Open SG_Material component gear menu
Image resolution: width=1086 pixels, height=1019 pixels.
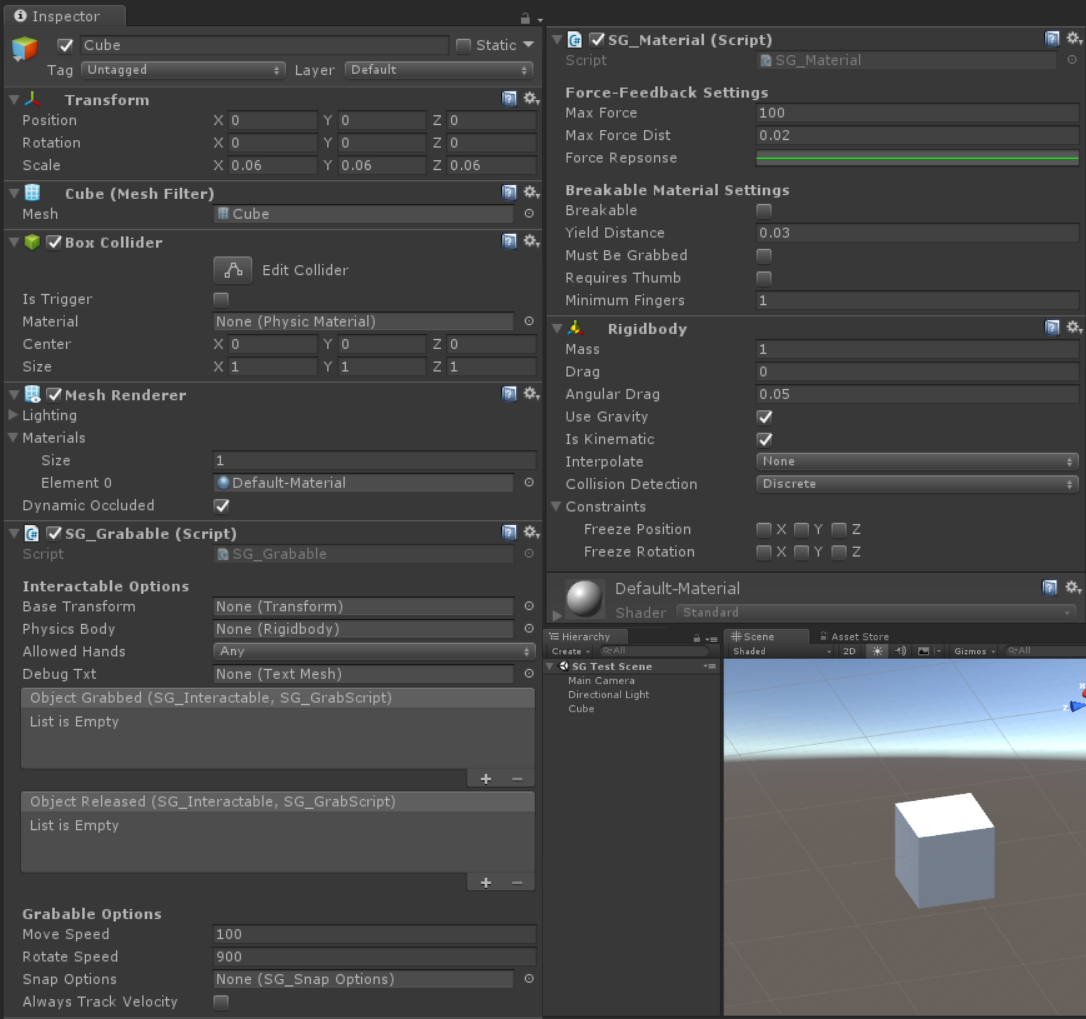point(1073,39)
